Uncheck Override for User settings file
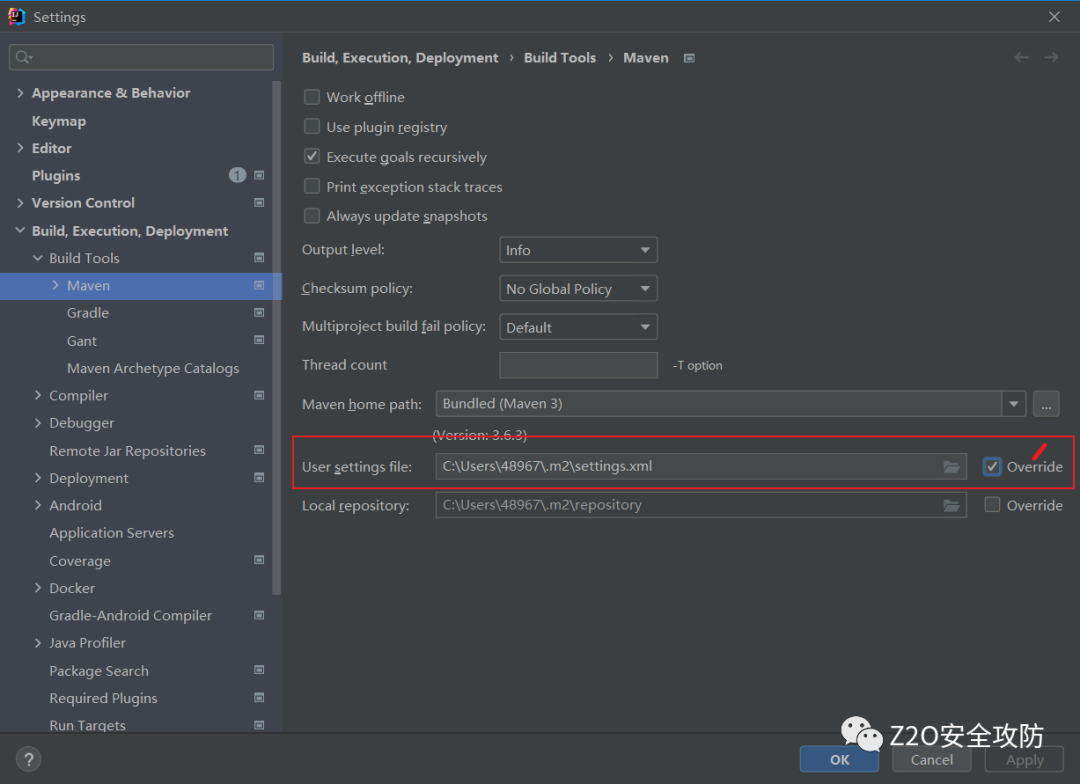The height and width of the screenshot is (784, 1080). click(992, 466)
